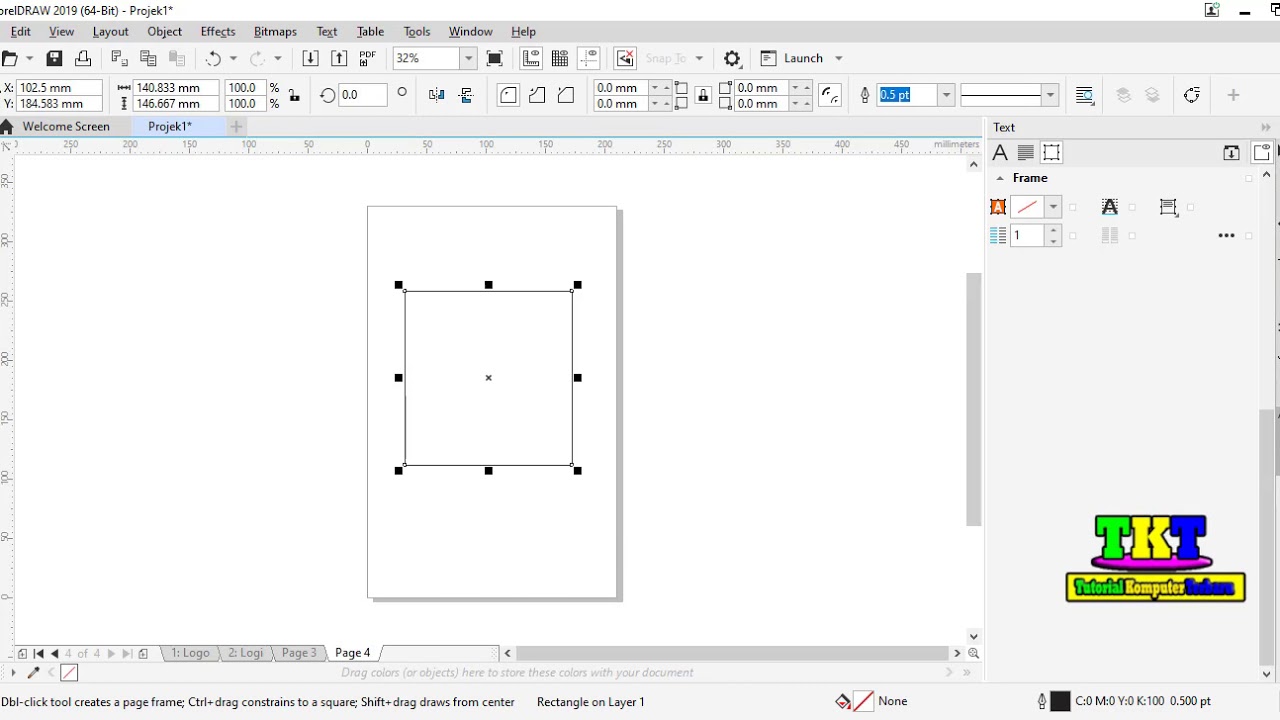Click the Convert to curves icon
This screenshot has width=1280, height=720.
(x=1191, y=95)
